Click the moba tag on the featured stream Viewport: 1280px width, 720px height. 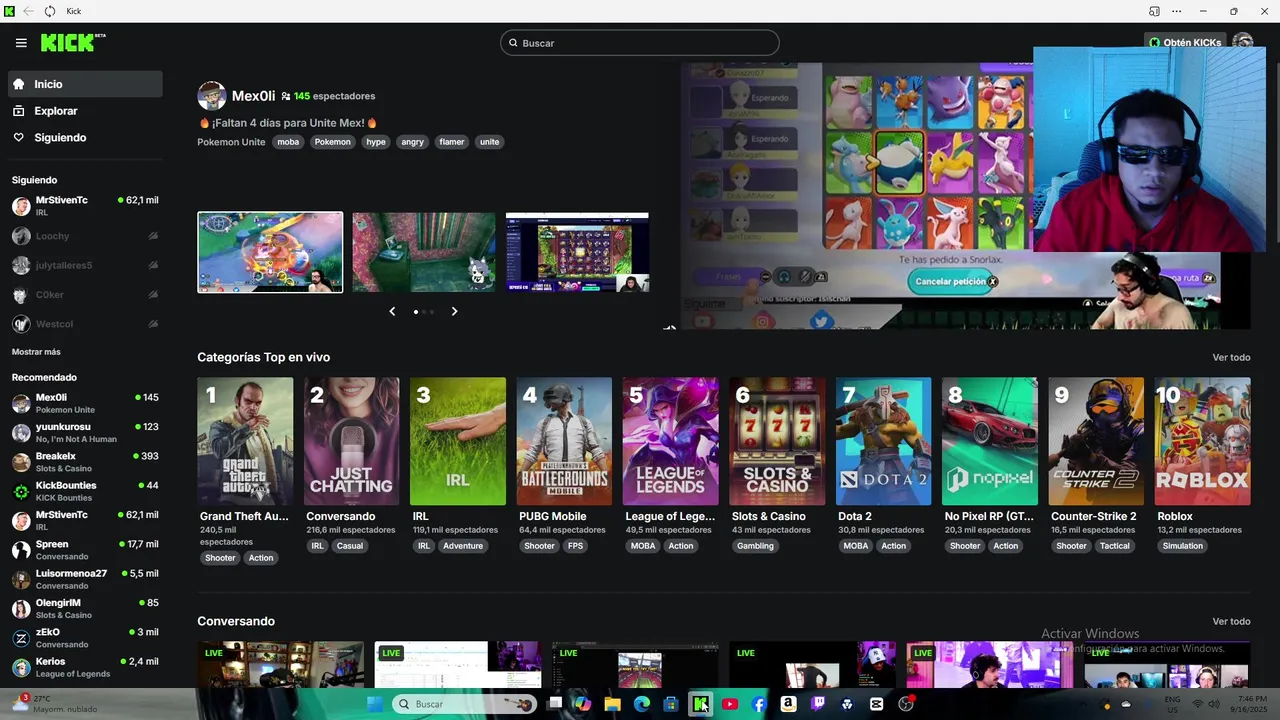[x=288, y=142]
